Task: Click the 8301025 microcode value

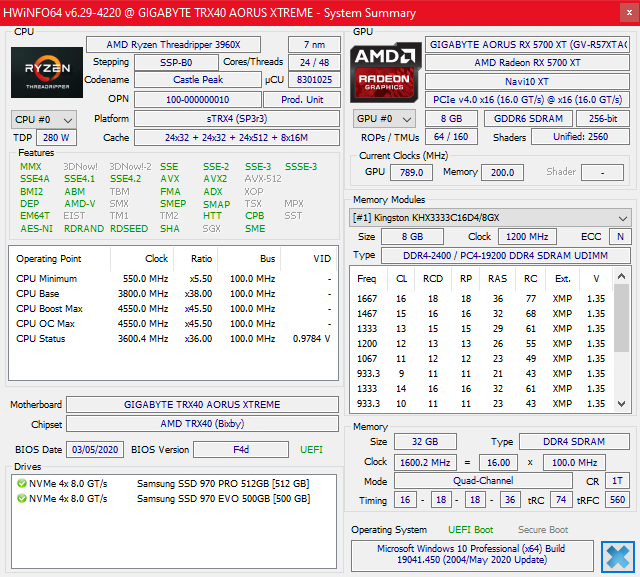Action: point(314,80)
